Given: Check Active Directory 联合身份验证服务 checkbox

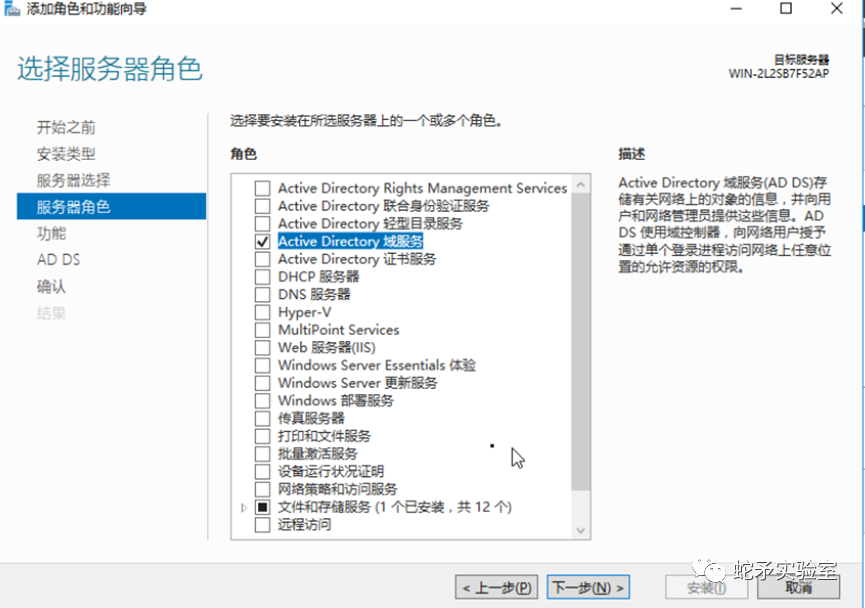Looking at the screenshot, I should pyautogui.click(x=263, y=206).
